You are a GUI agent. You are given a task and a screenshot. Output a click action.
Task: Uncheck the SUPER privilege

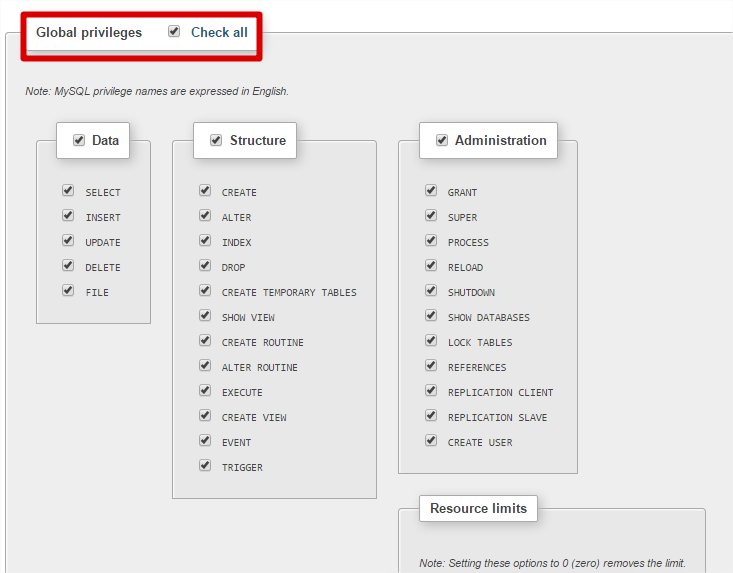click(x=431, y=215)
